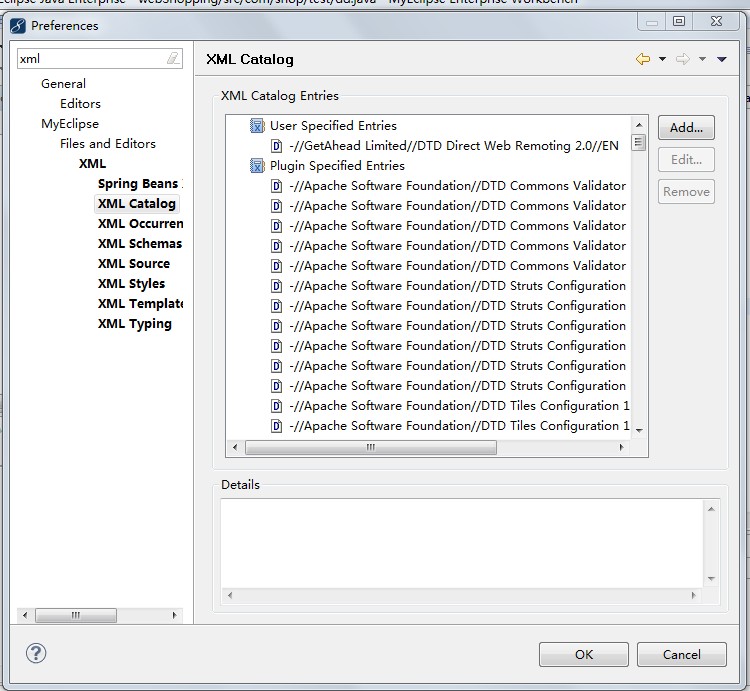Click DTD icon of first Struts Configuration entry
Viewport: 750px width, 691px height.
[x=276, y=286]
